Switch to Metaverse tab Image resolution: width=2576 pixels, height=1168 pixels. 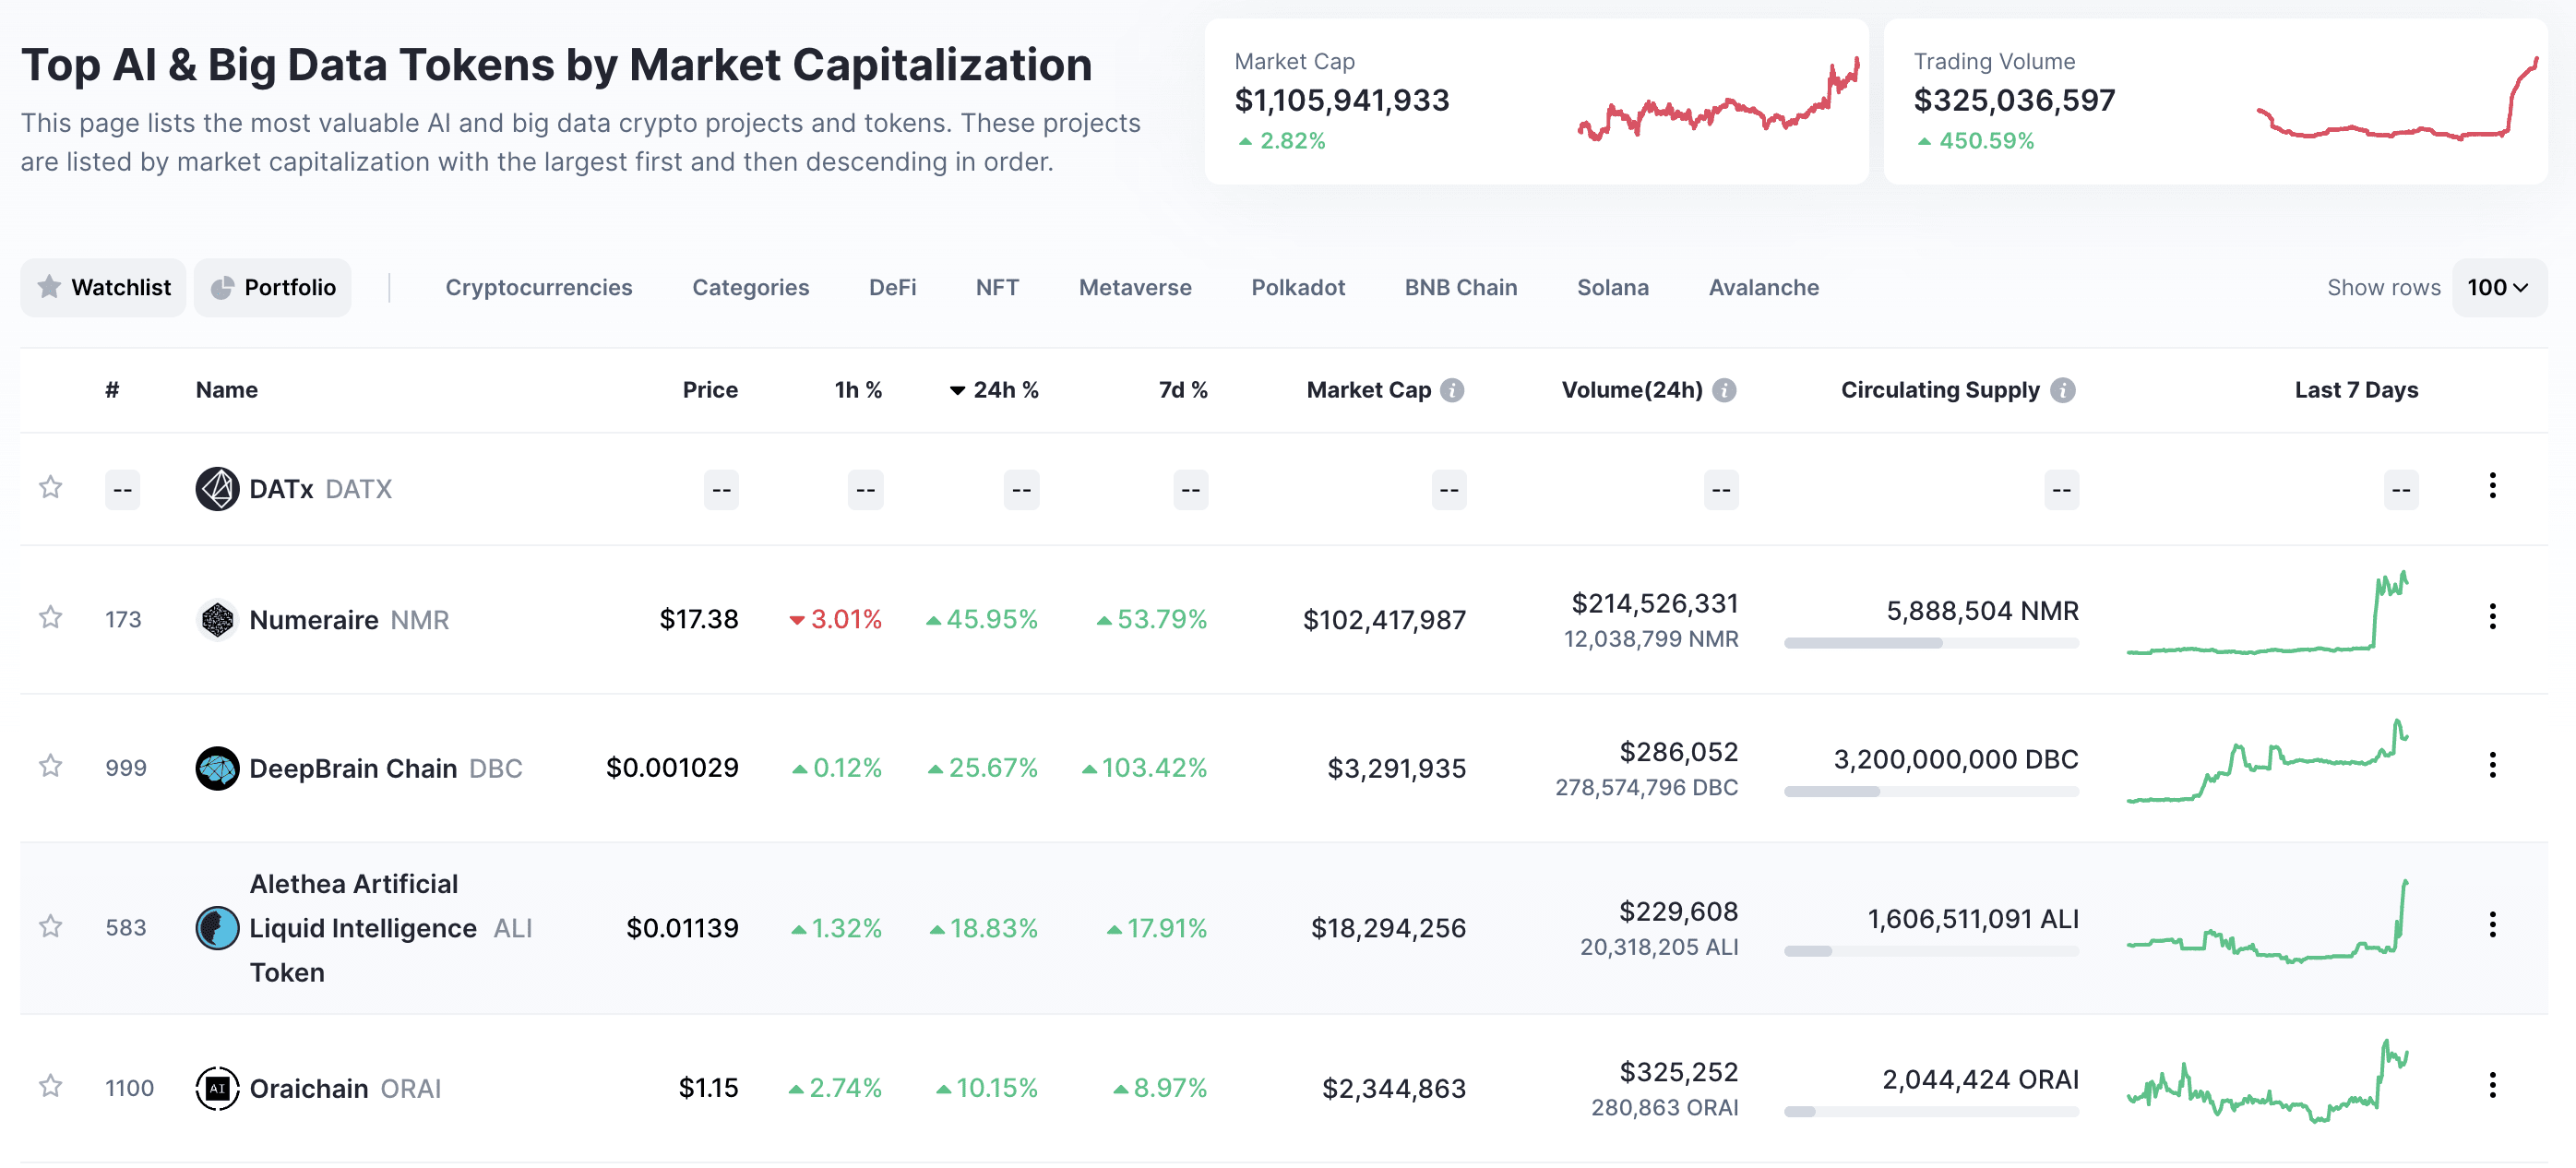[x=1135, y=288]
